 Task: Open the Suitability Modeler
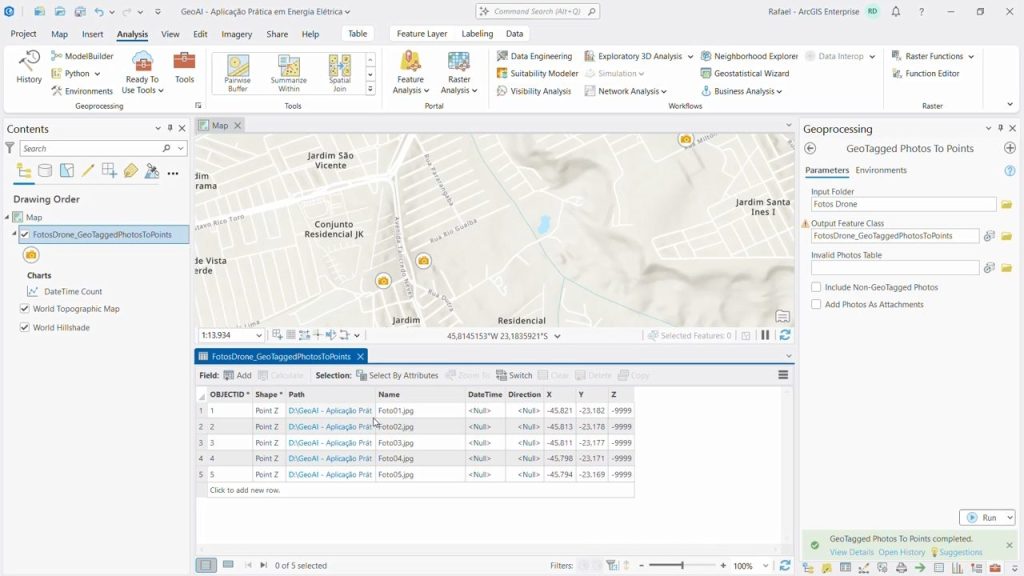(x=537, y=74)
